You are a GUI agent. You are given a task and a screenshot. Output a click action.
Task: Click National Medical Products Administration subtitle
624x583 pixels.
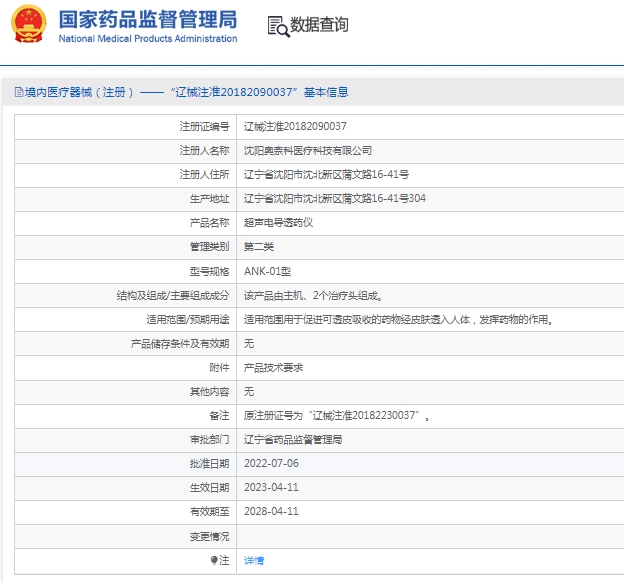click(148, 39)
